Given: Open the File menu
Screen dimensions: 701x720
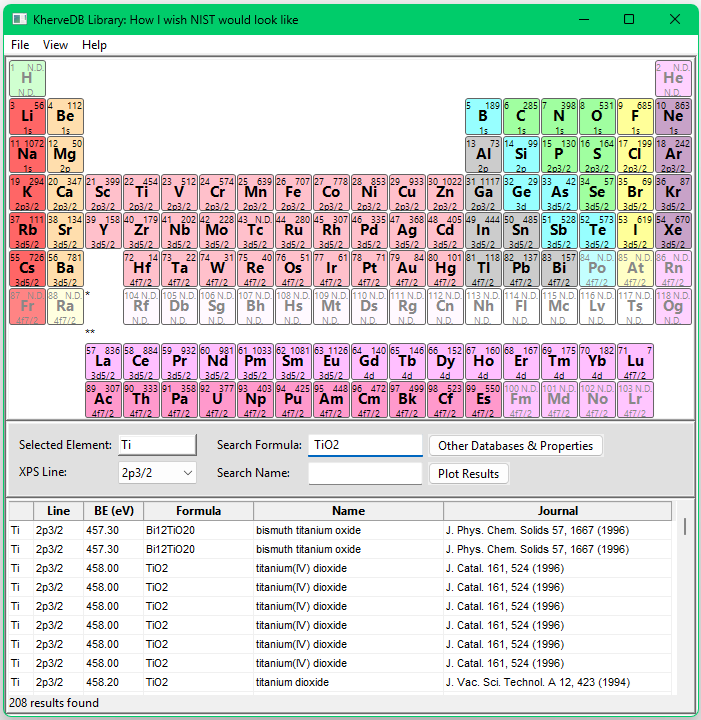Looking at the screenshot, I should 20,45.
